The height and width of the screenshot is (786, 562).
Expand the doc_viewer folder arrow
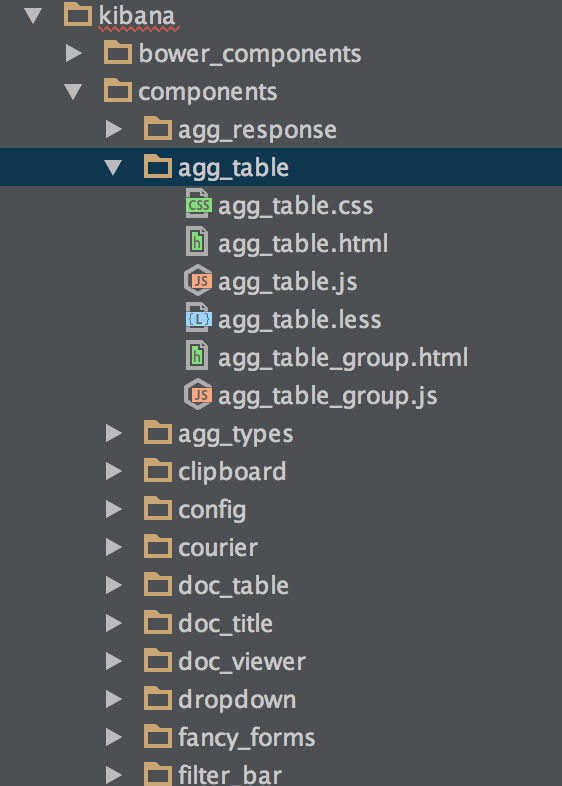(x=114, y=661)
